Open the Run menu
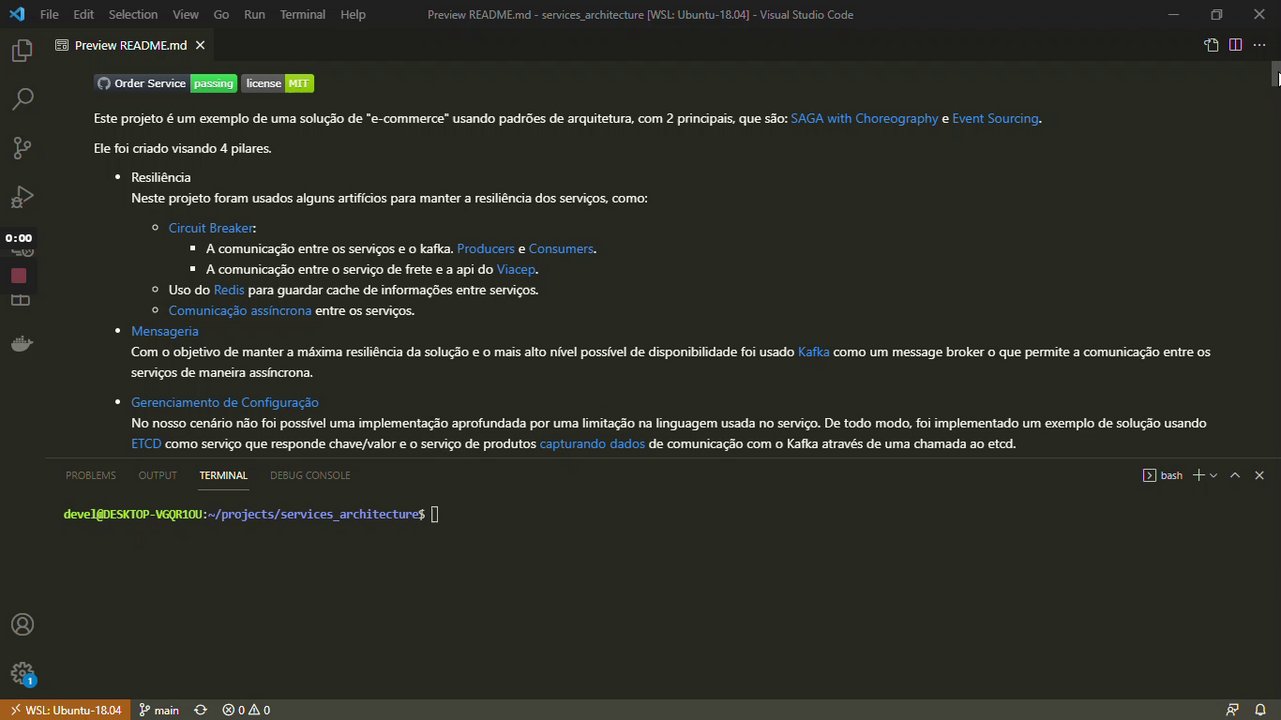Screen dimensions: 1281x720 click(x=255, y=14)
